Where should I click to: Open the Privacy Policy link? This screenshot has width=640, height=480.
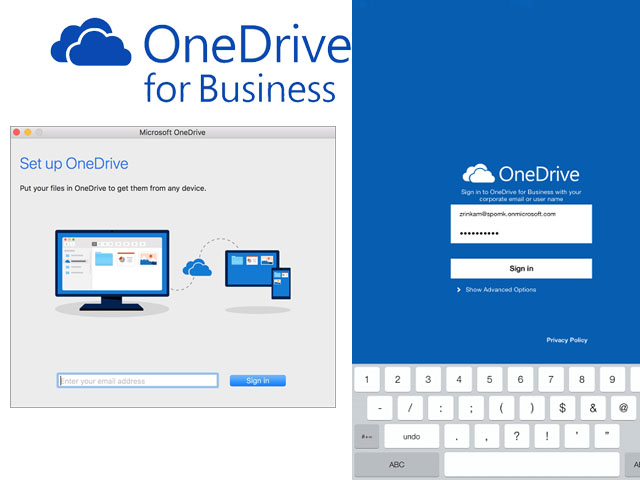click(x=567, y=340)
